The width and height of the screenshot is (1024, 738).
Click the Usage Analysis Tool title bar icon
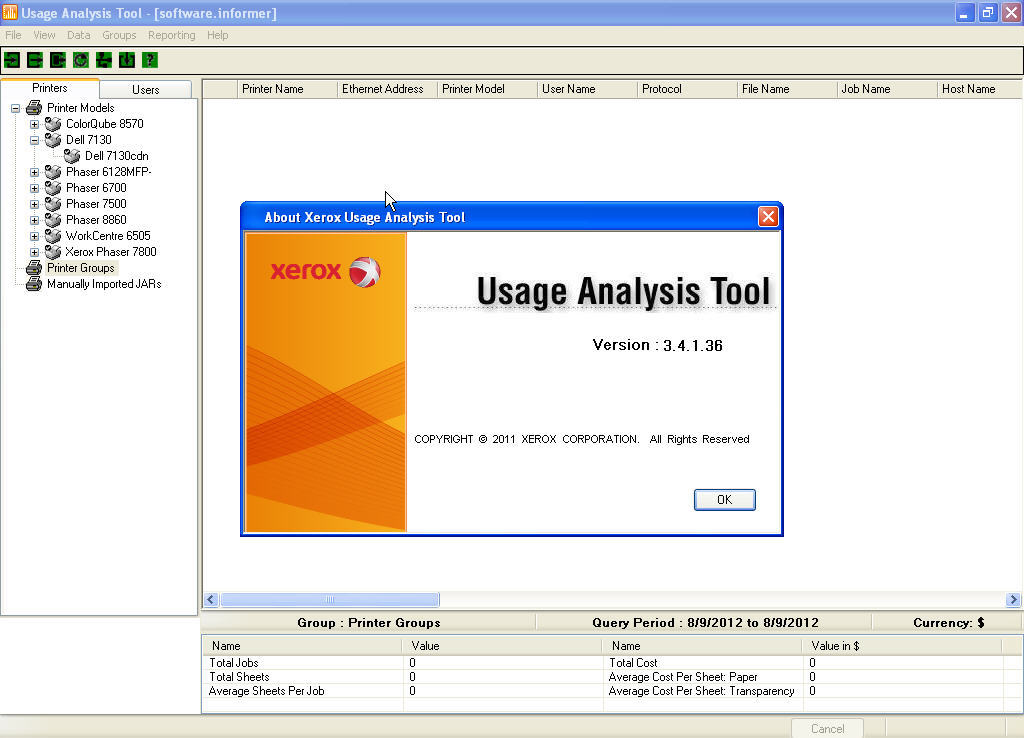click(x=10, y=12)
